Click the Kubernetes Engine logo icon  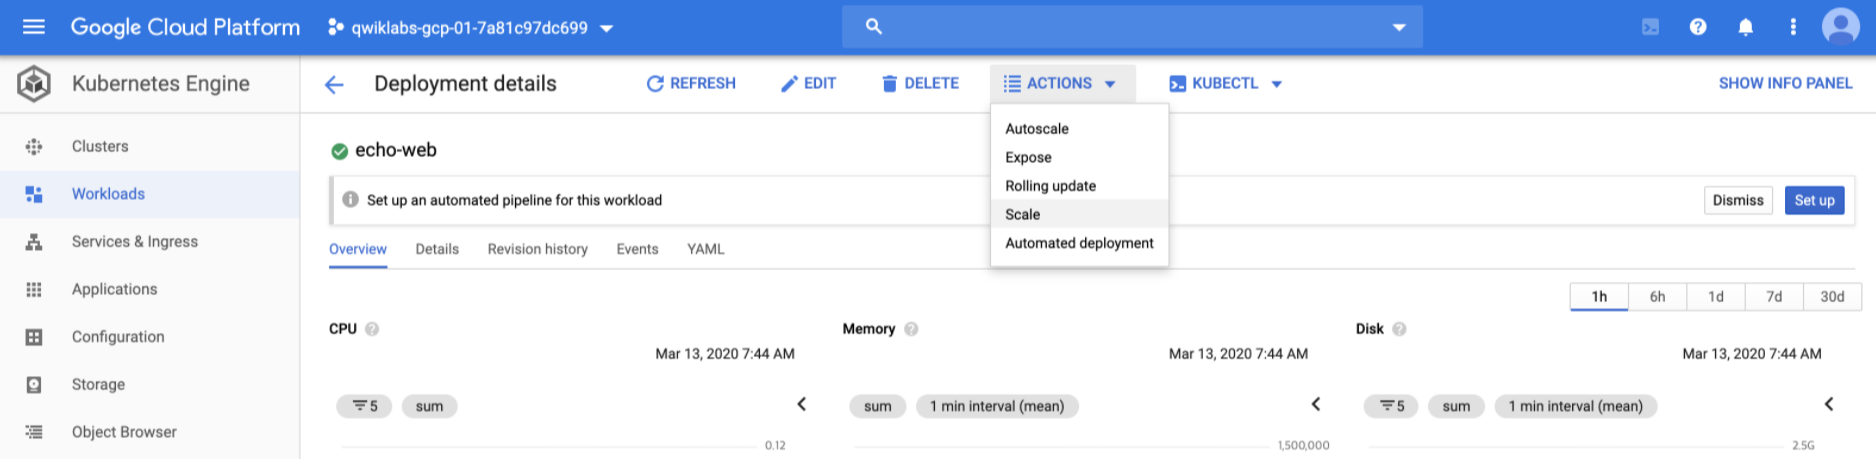click(34, 84)
